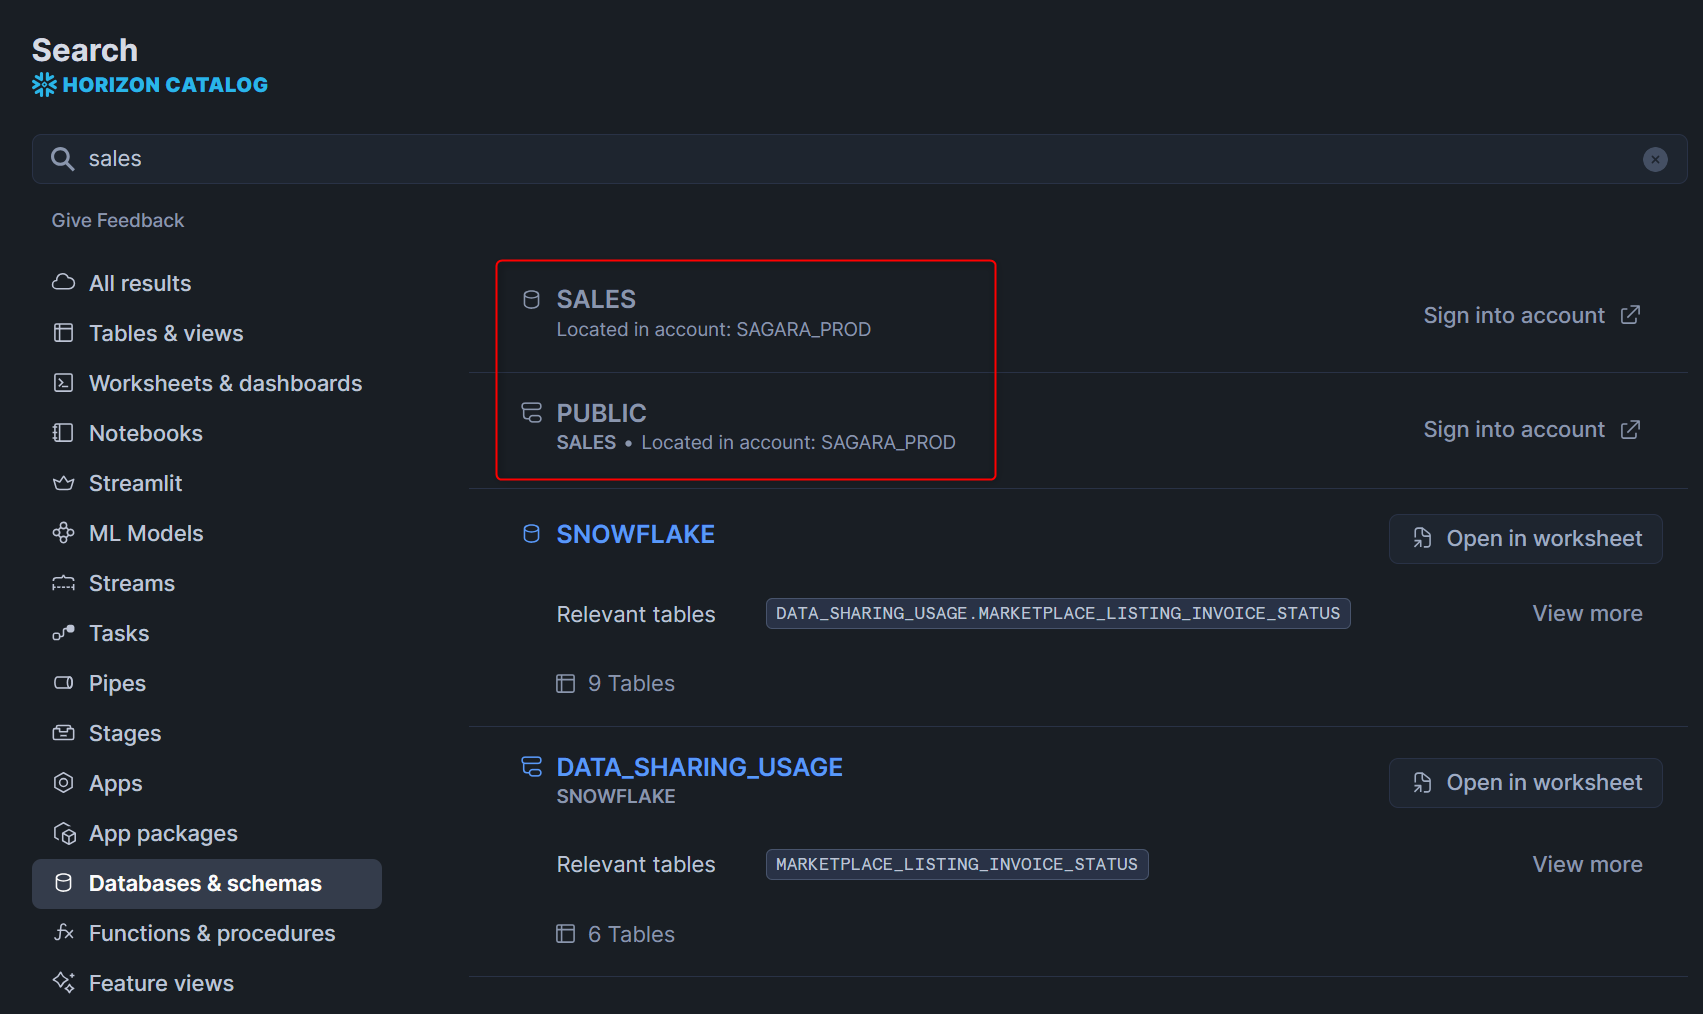
Task: Open the Functions & procedures filter
Action: tap(212, 933)
